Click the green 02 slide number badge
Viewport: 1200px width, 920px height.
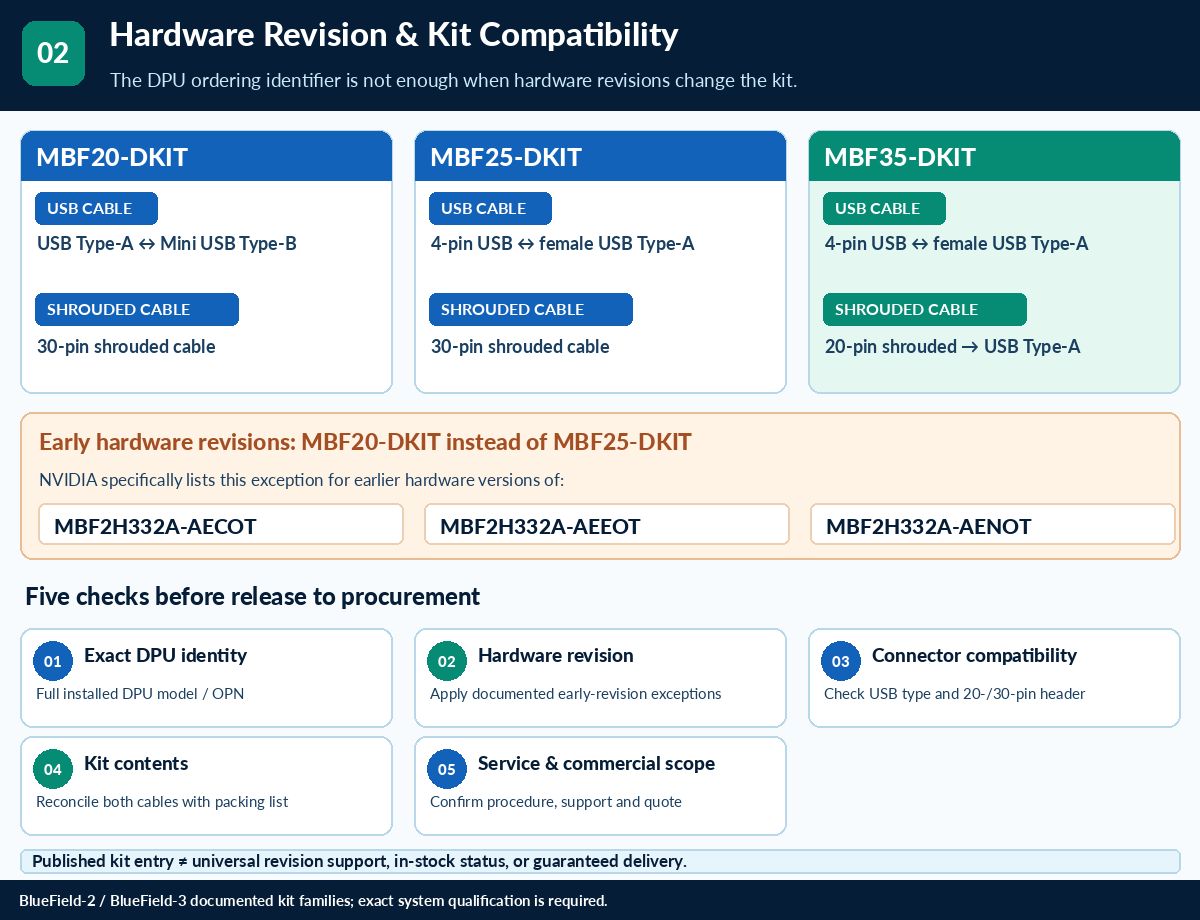pyautogui.click(x=53, y=53)
